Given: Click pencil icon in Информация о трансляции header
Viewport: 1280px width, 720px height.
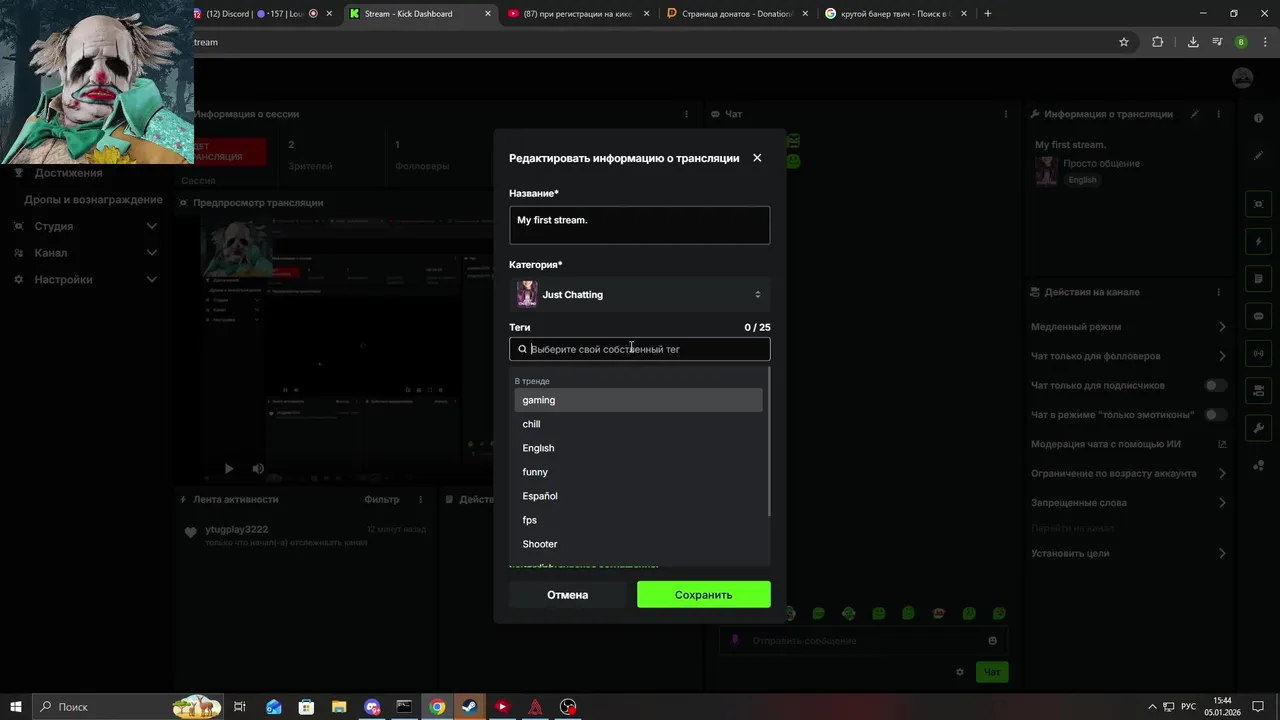Looking at the screenshot, I should (x=1194, y=114).
